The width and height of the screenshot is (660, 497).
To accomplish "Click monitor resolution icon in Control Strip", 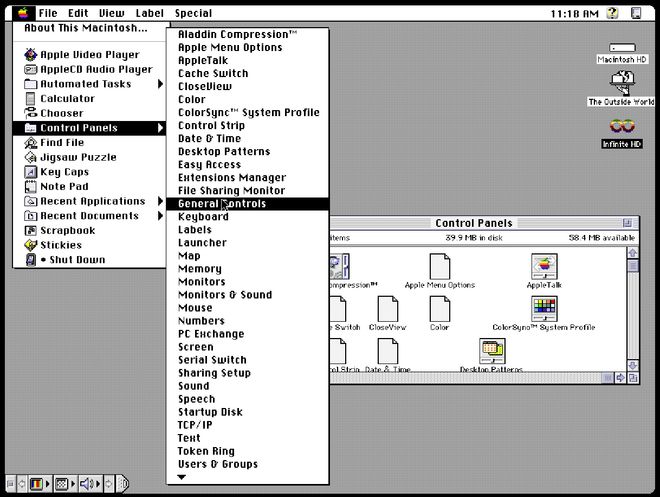I will pyautogui.click(x=61, y=484).
